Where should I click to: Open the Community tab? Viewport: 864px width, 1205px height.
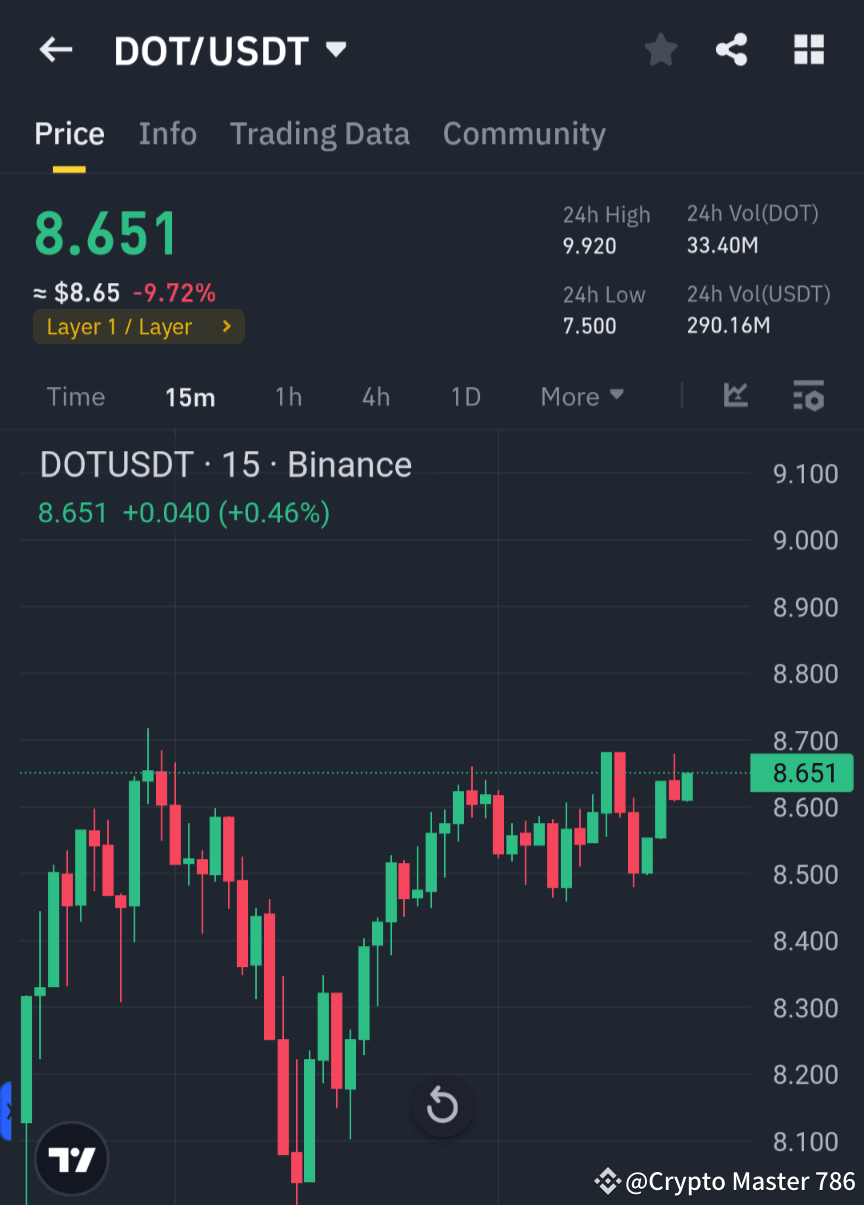[x=524, y=133]
